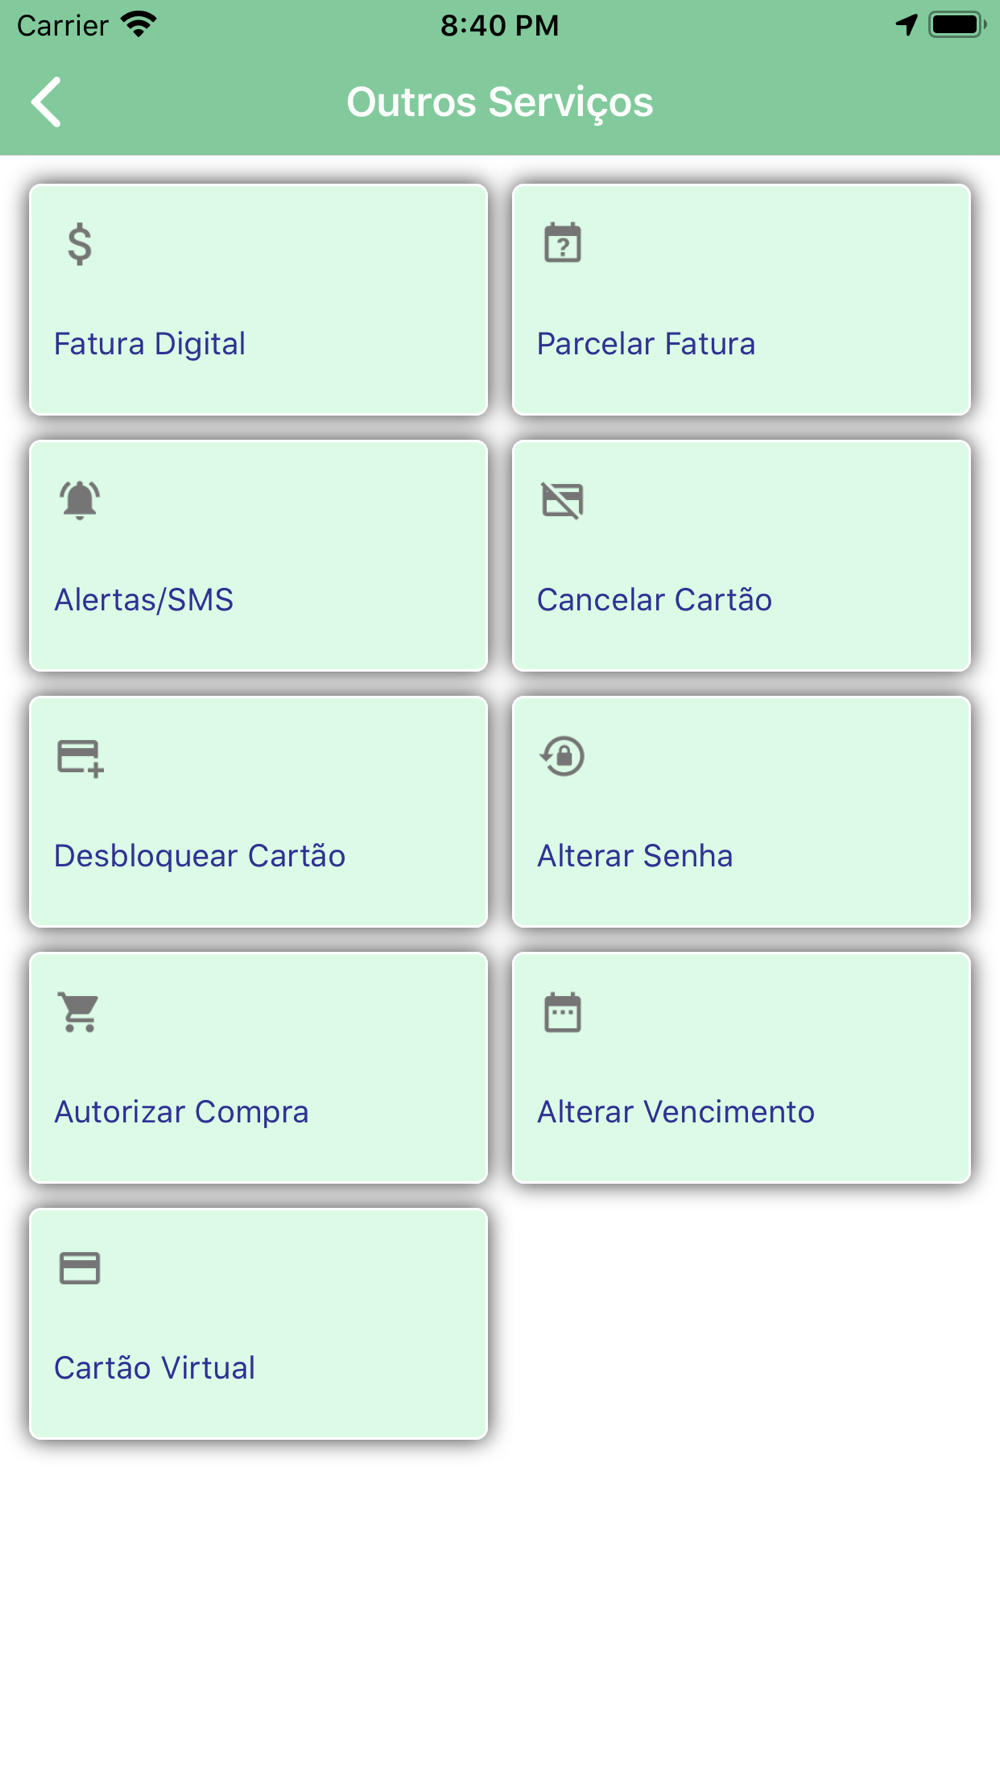Open Alterar Senha
The image size is (1000, 1778).
[x=742, y=812]
